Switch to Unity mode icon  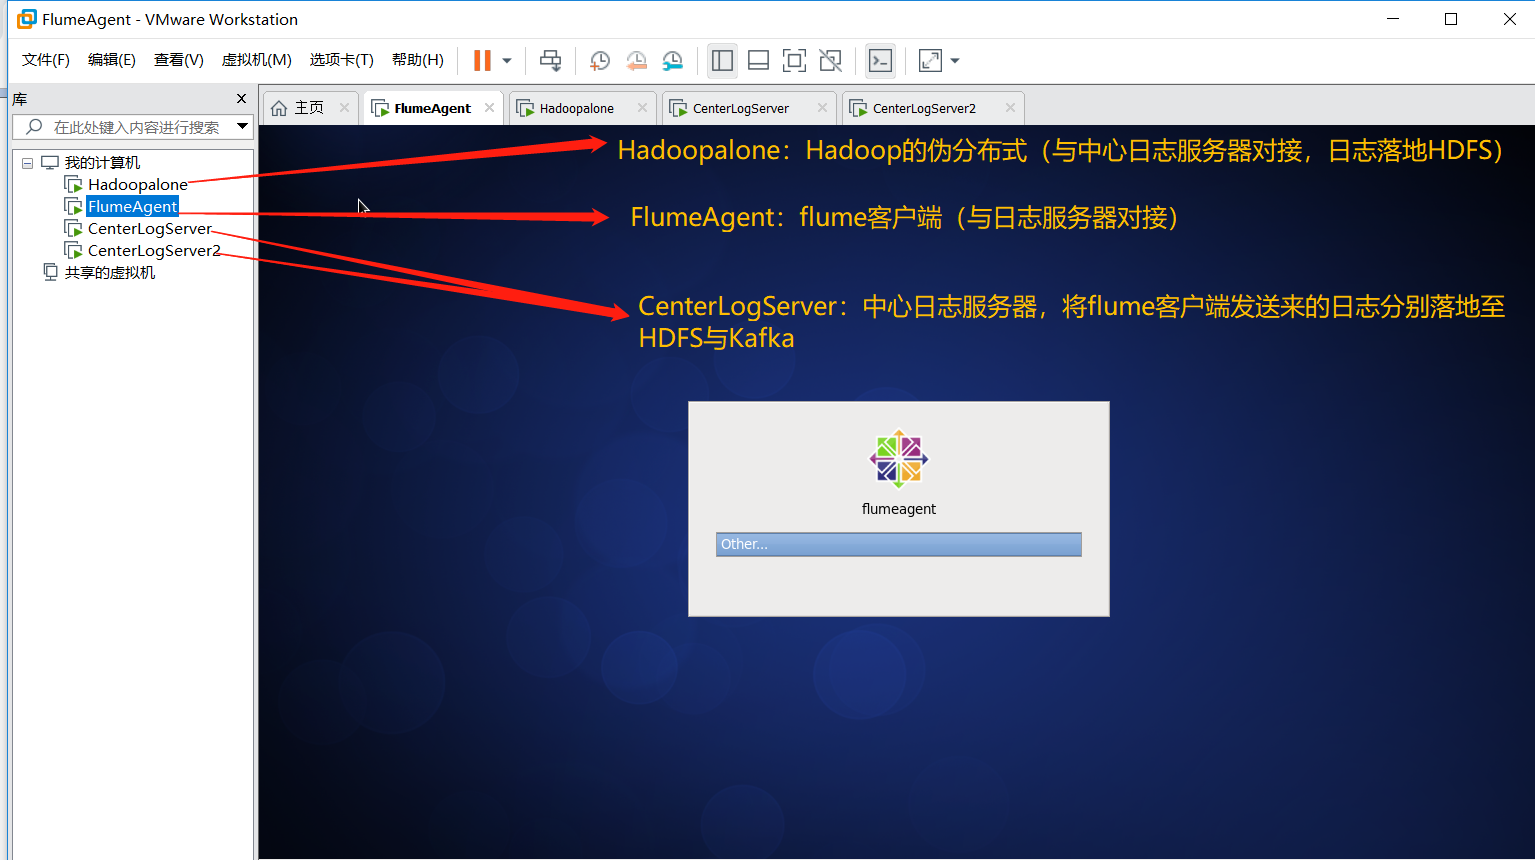[x=830, y=60]
